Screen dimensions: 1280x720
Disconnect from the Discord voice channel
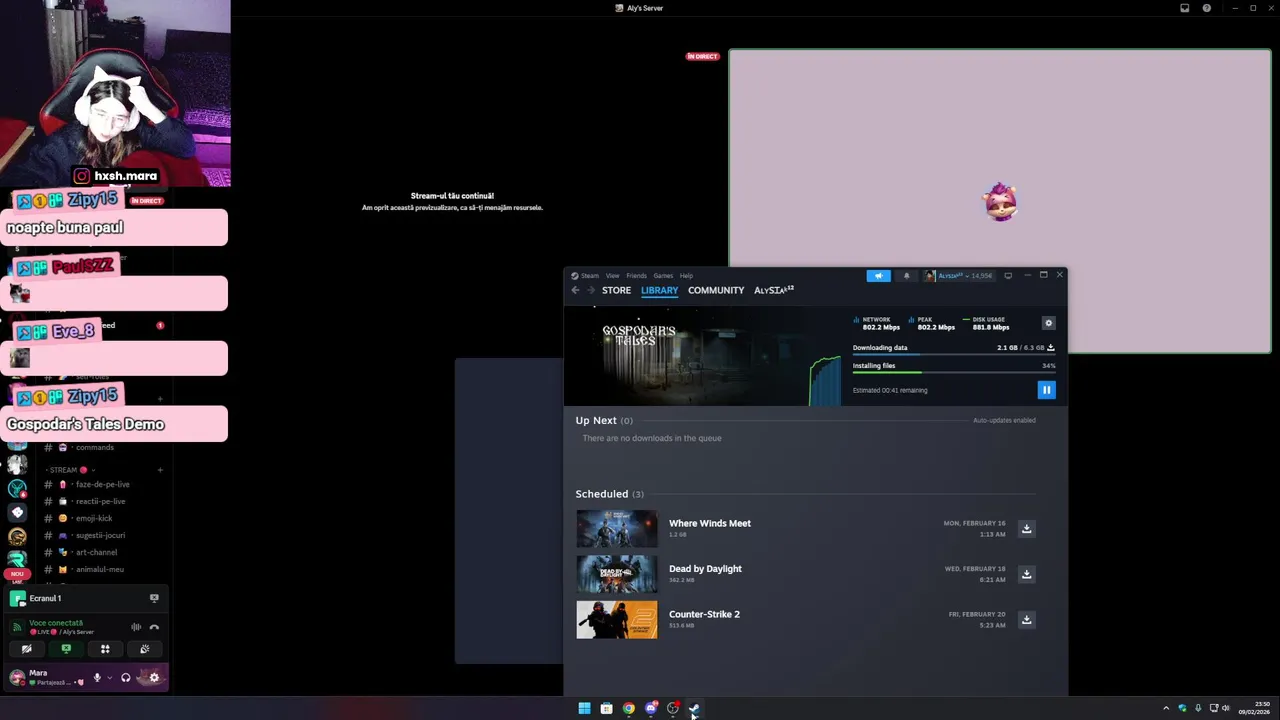click(x=154, y=627)
